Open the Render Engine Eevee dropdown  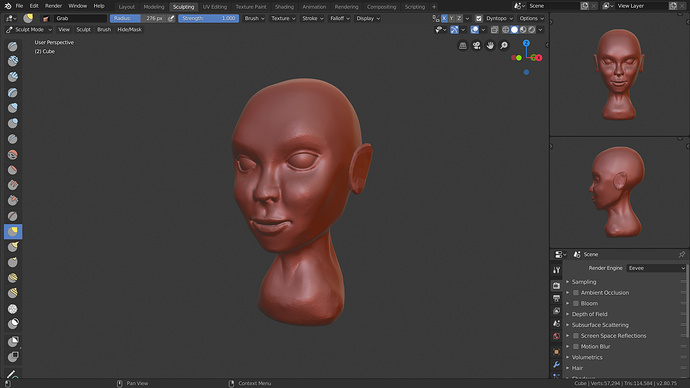[x=656, y=268]
